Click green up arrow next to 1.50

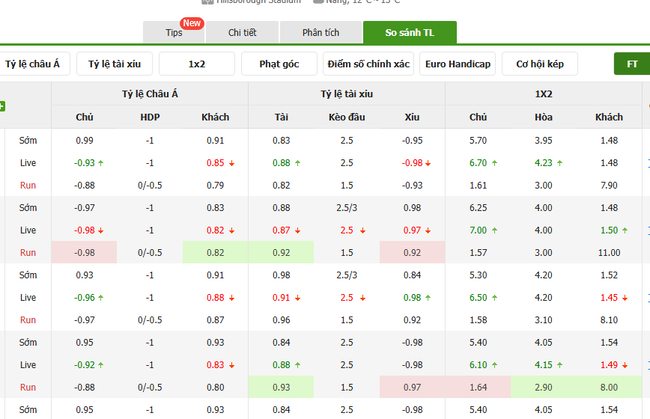[626, 230]
